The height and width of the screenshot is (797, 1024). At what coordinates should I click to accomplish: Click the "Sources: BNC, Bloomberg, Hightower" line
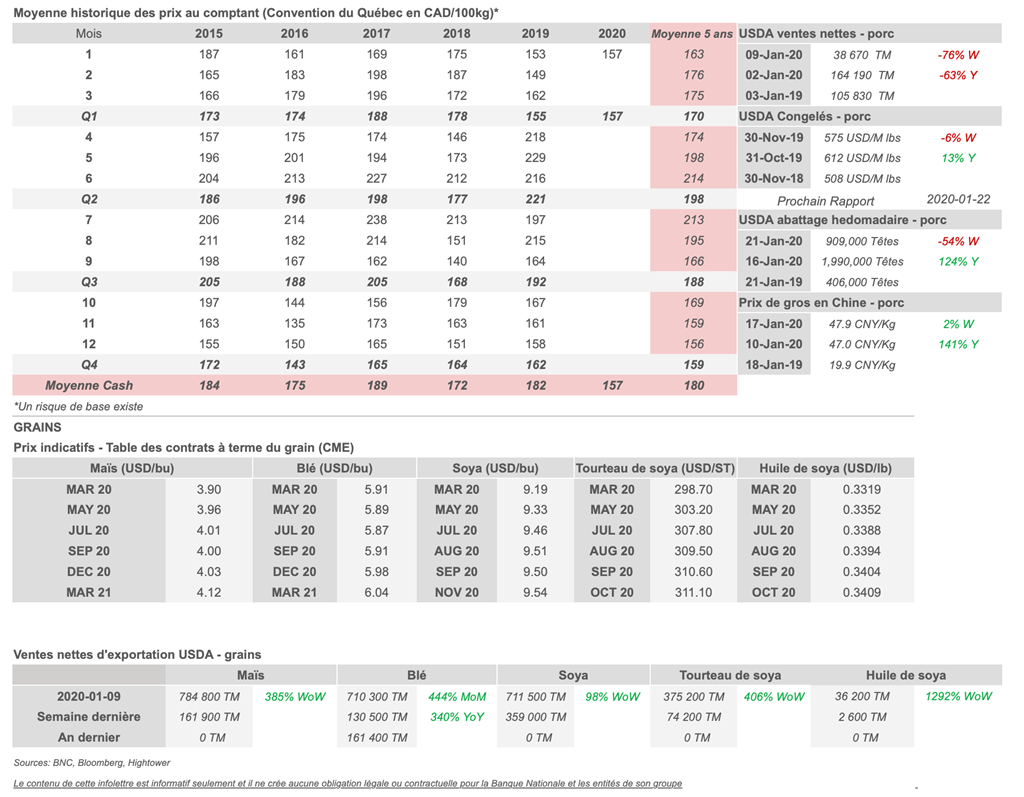click(92, 762)
